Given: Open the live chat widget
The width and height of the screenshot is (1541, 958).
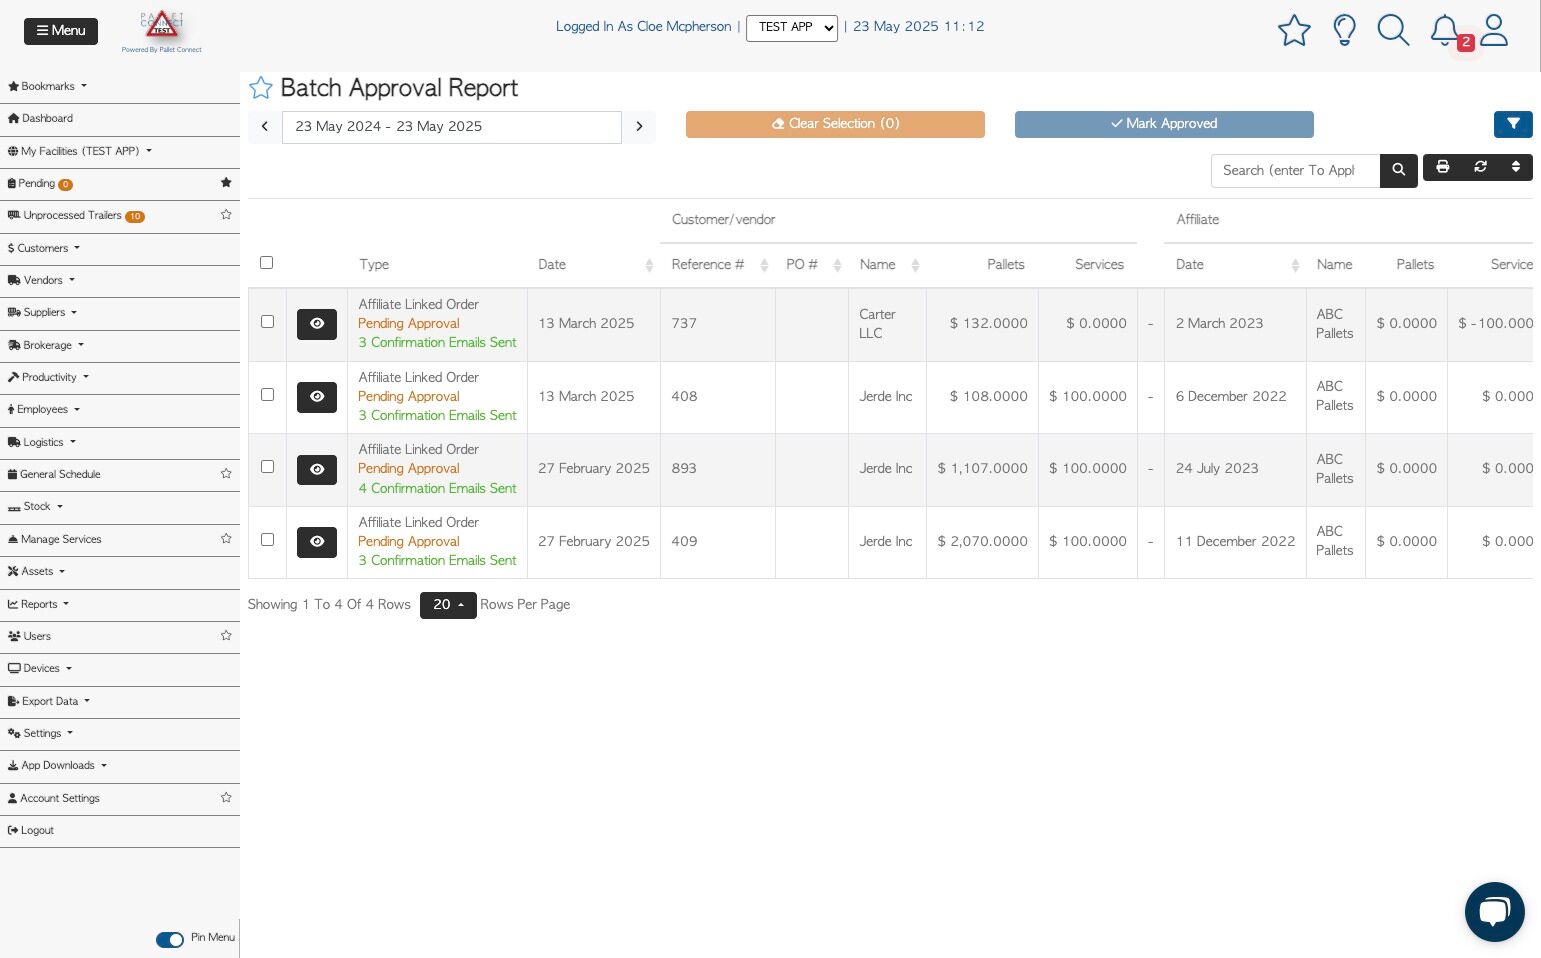Looking at the screenshot, I should coord(1495,912).
